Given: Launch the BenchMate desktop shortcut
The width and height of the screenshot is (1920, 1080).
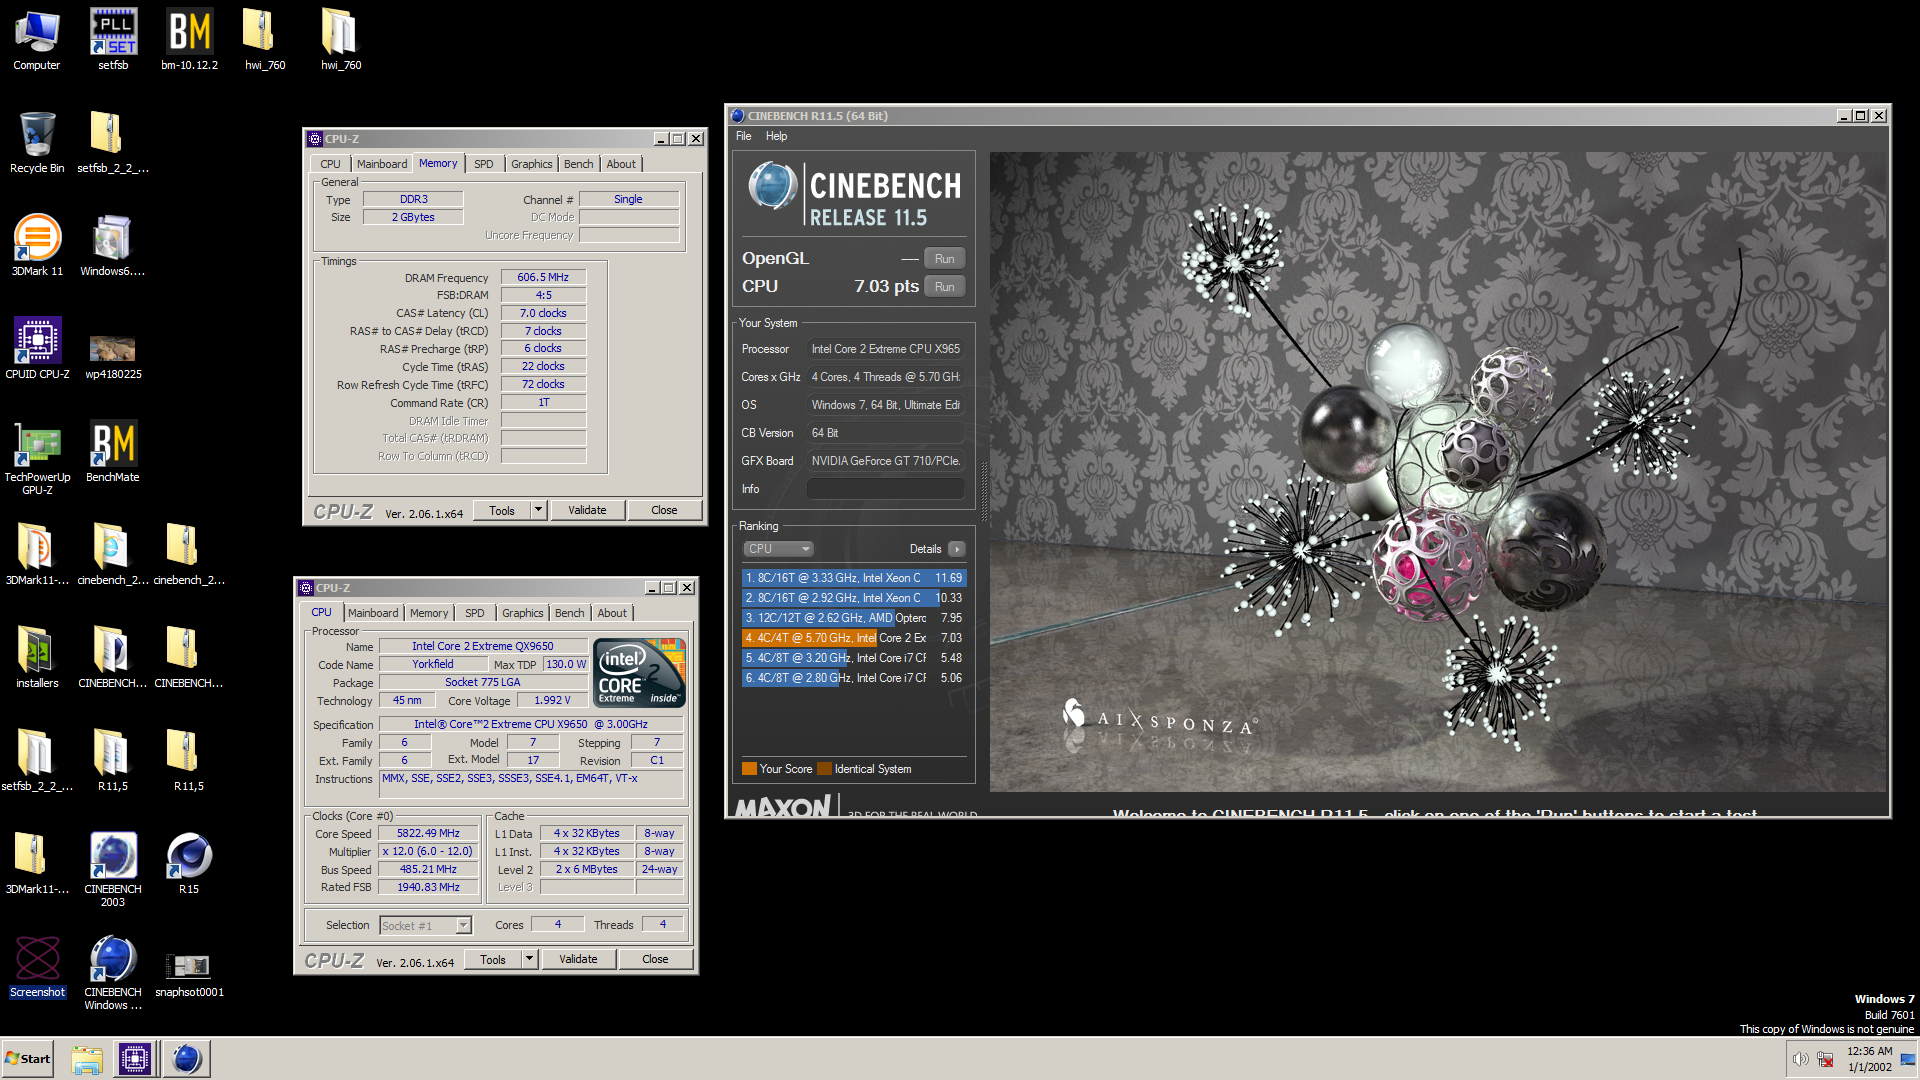Looking at the screenshot, I should (113, 452).
